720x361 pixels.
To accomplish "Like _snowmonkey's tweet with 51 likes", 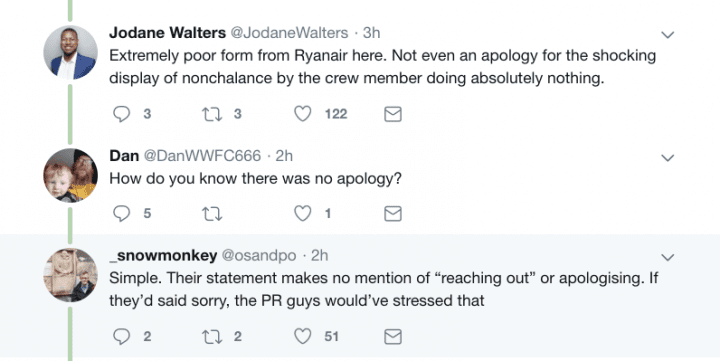I will (x=303, y=337).
